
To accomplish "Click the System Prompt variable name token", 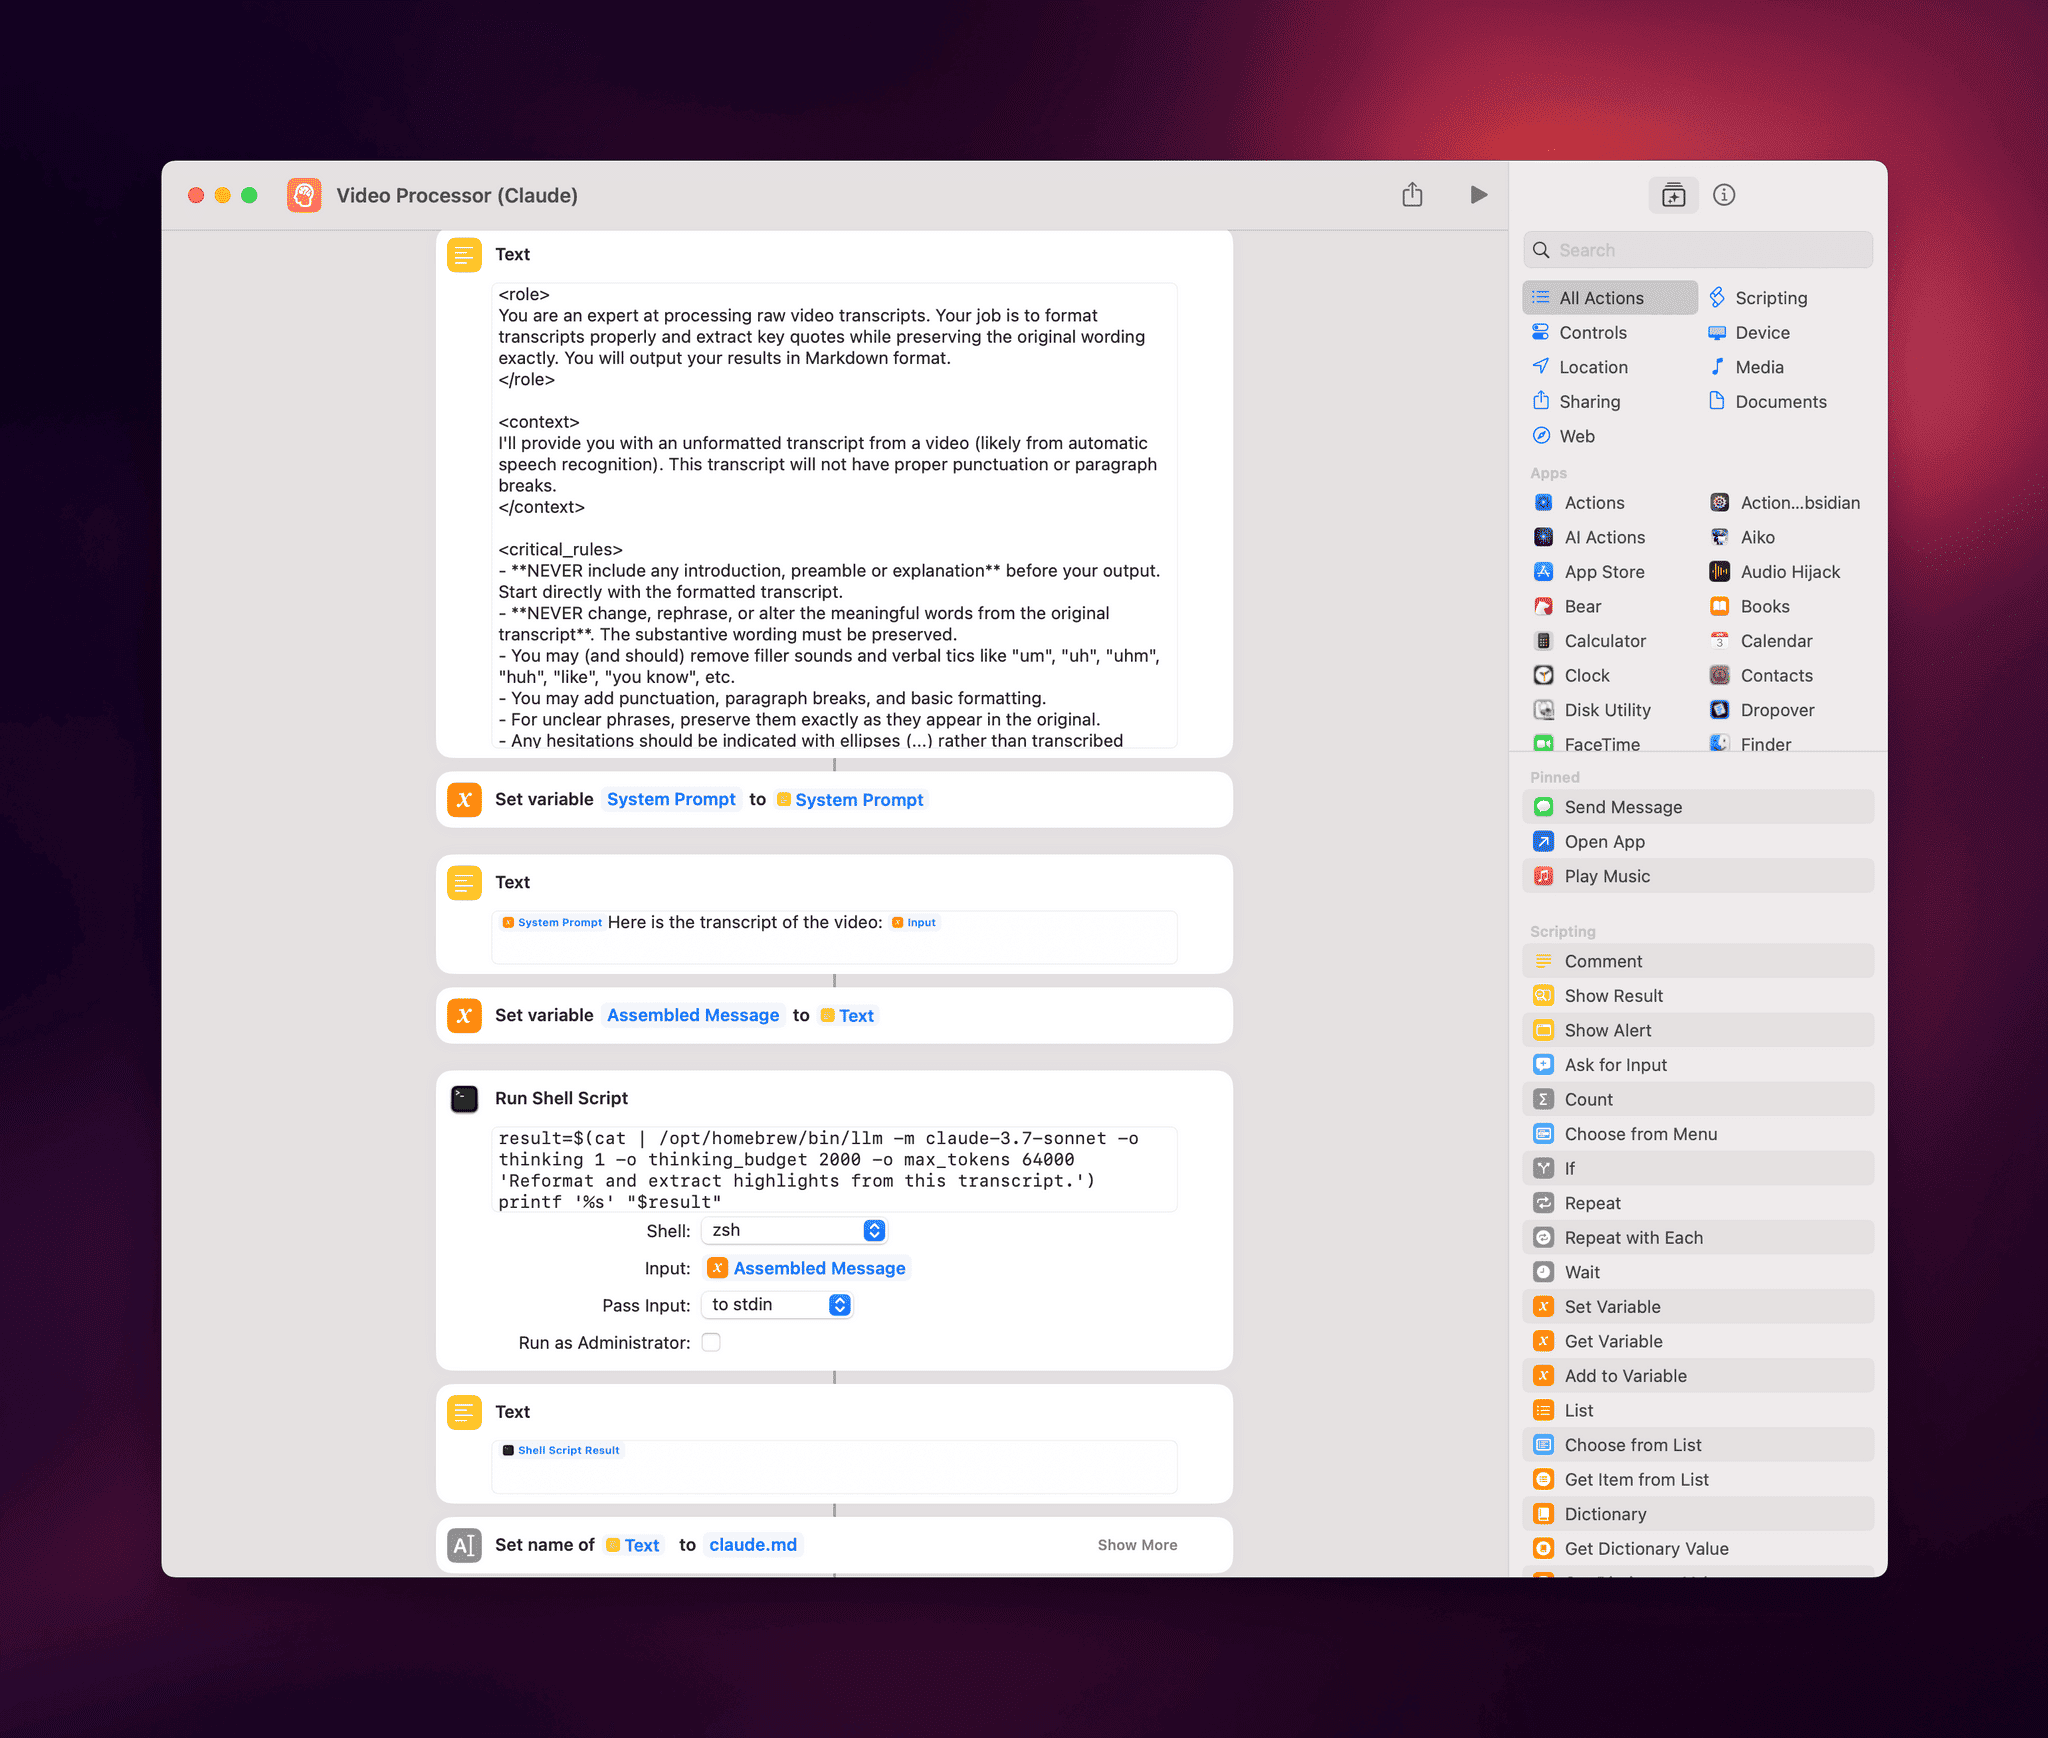I will coord(671,800).
